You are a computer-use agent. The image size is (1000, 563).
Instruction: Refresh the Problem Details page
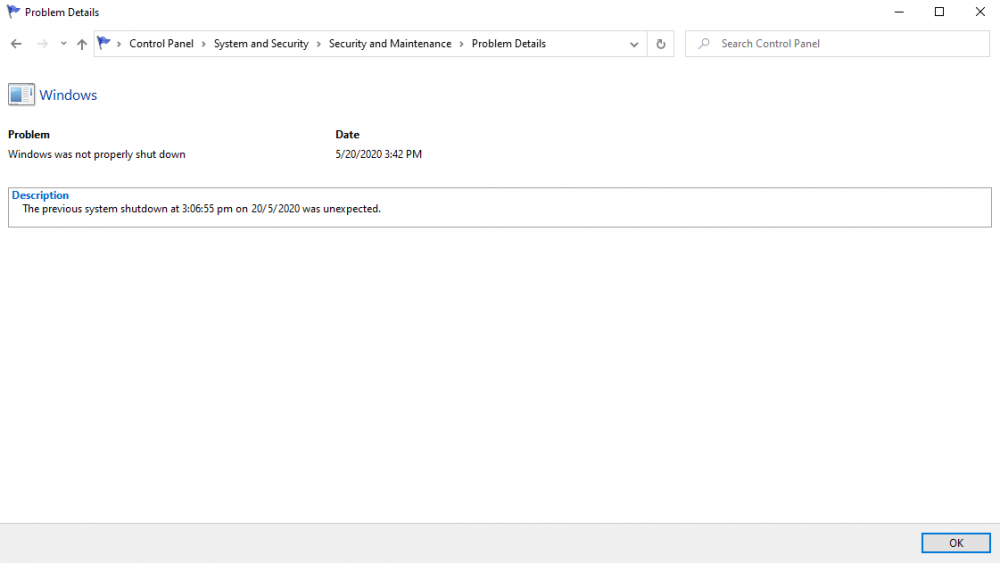click(660, 44)
